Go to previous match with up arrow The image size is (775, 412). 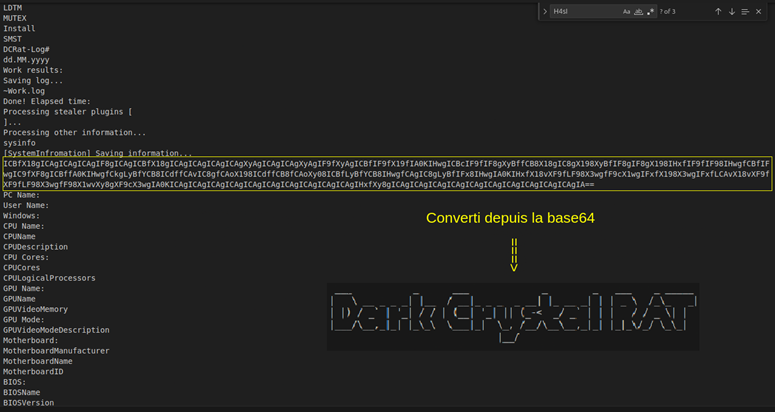tap(718, 11)
